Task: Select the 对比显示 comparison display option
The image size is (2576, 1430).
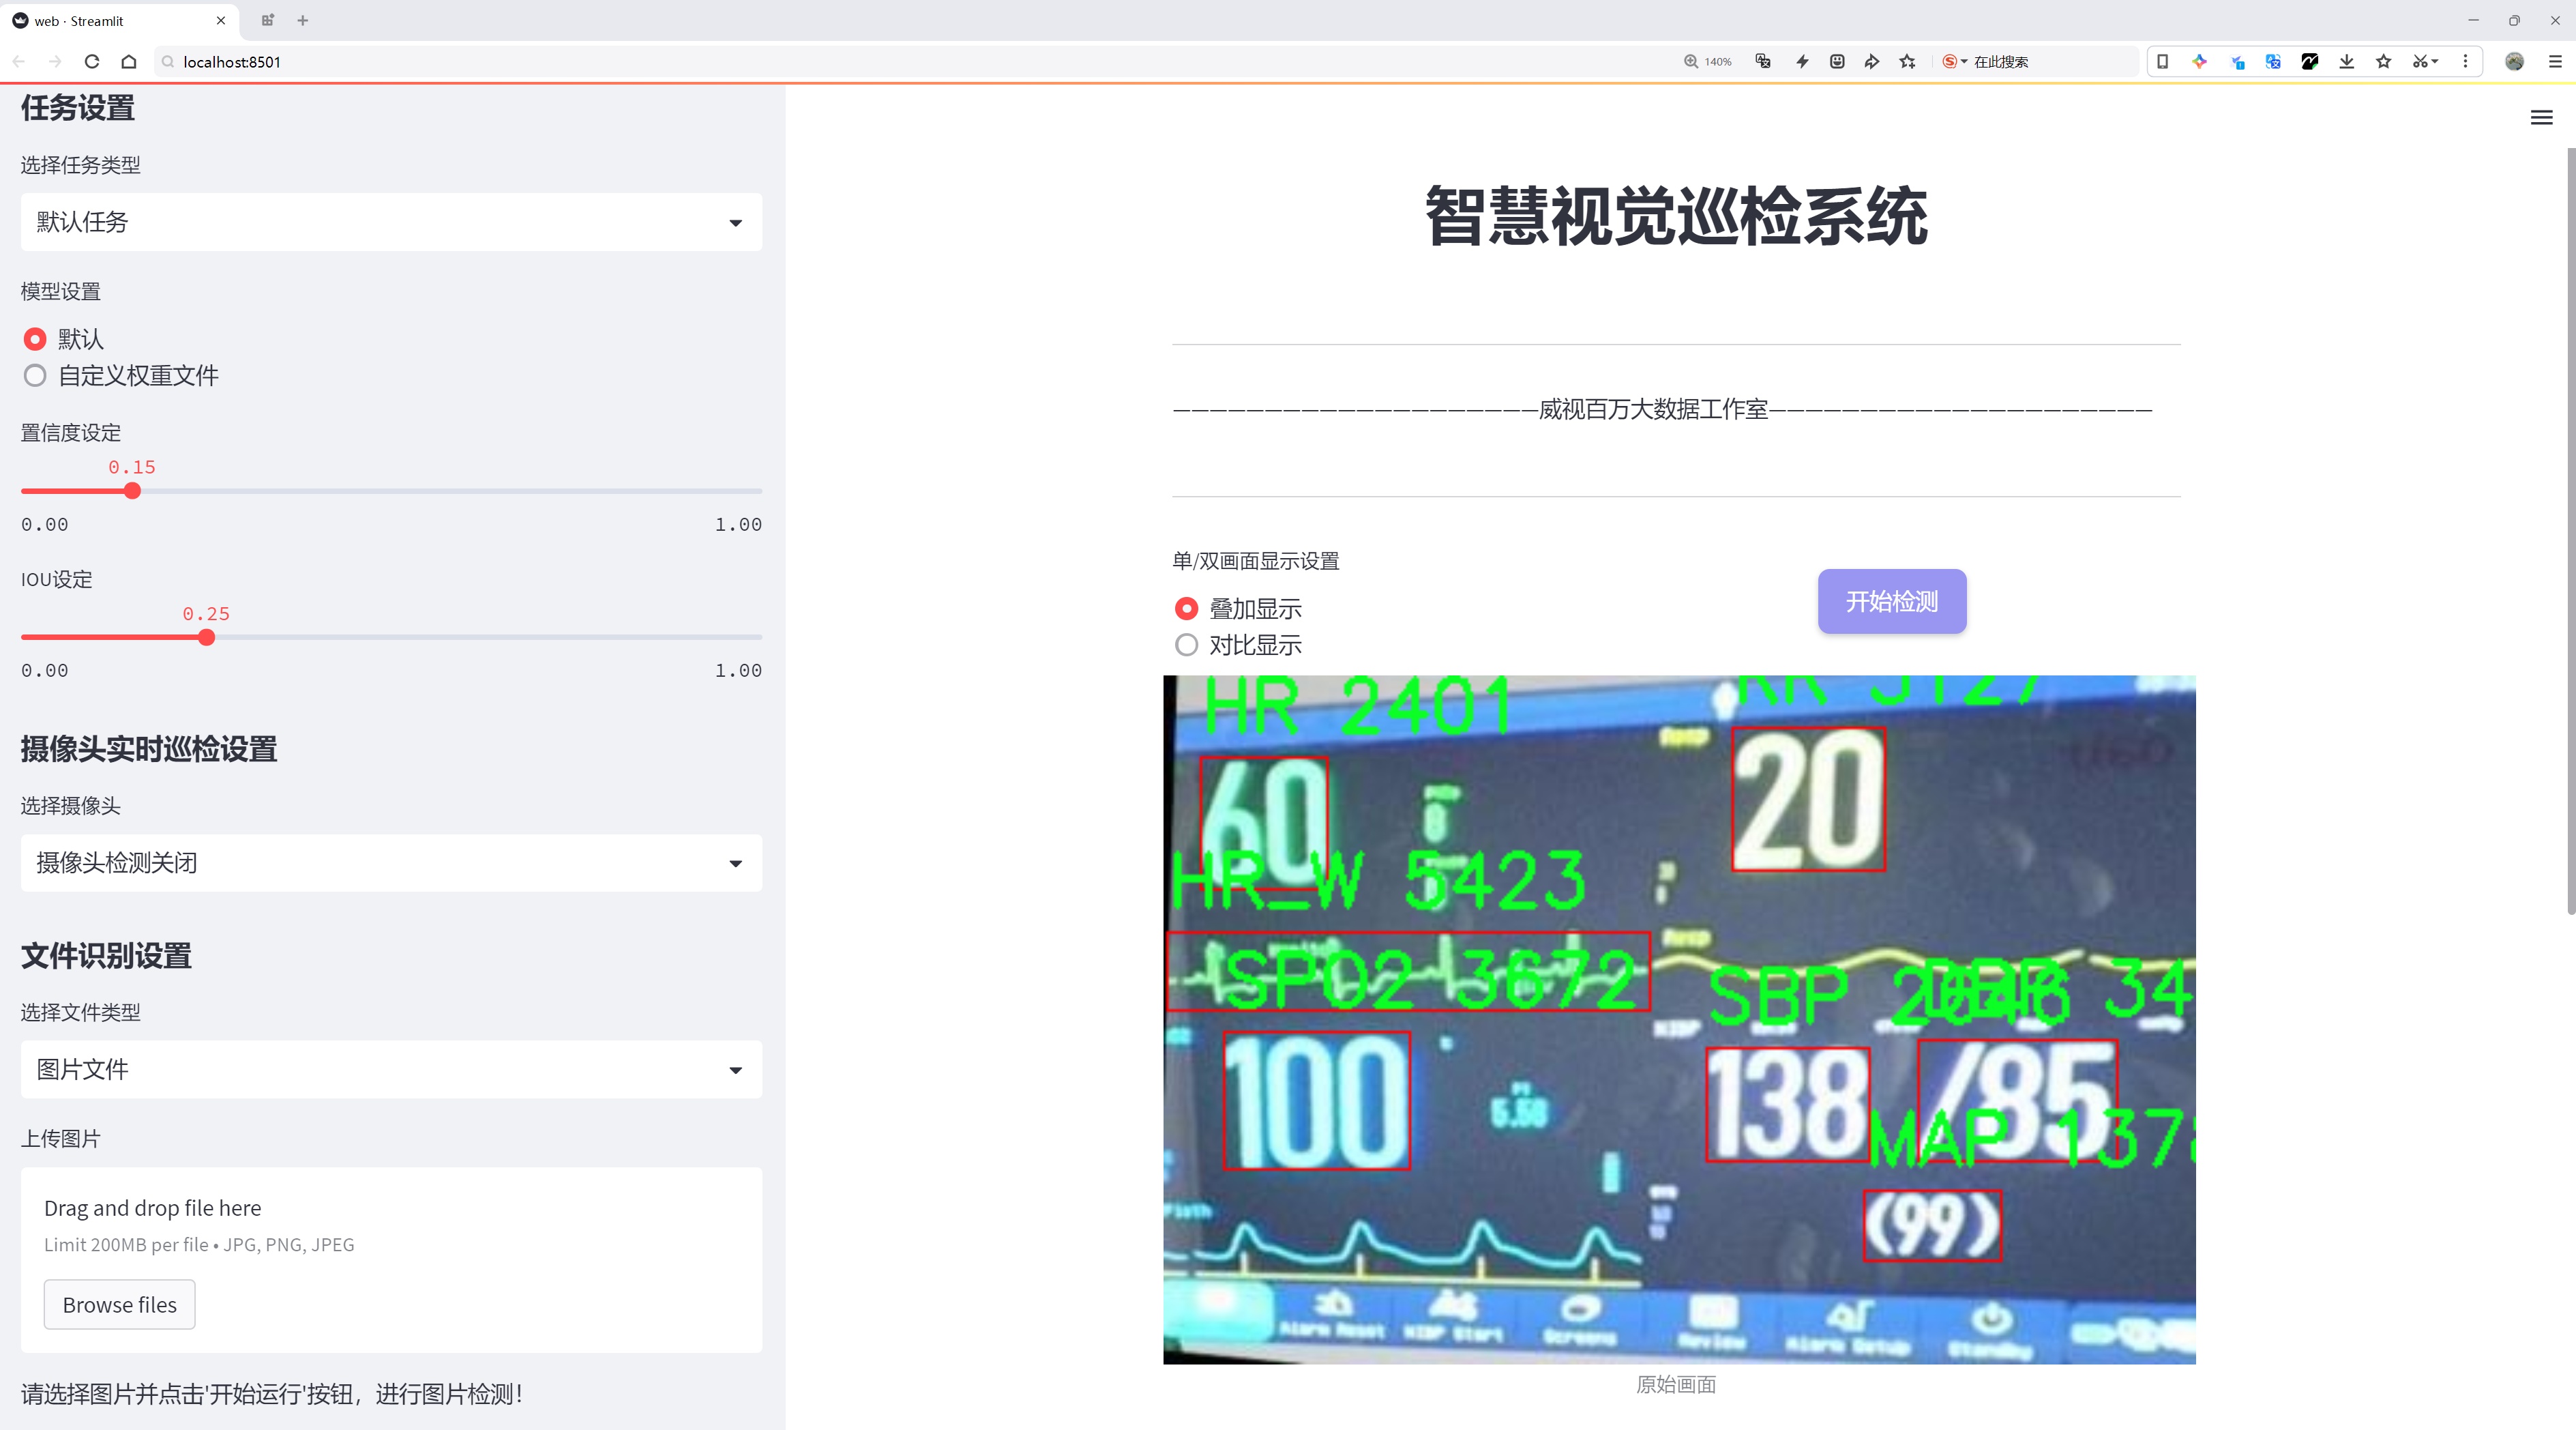Action: [1238, 645]
